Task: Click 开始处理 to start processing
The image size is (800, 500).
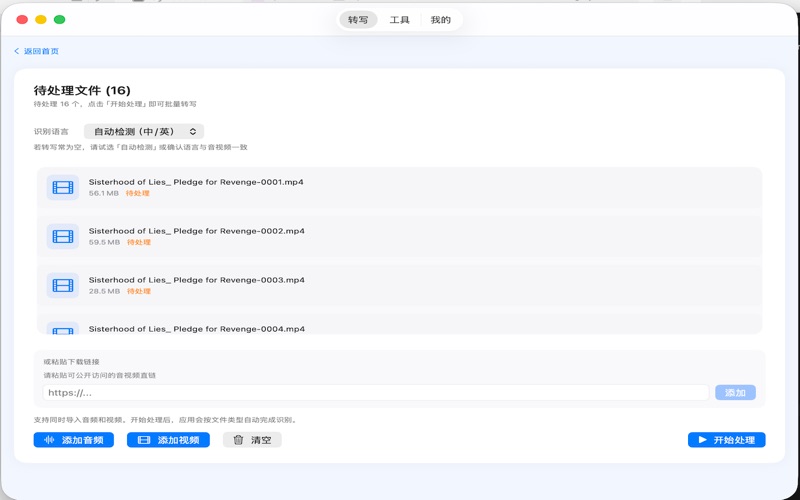Action: pos(727,440)
